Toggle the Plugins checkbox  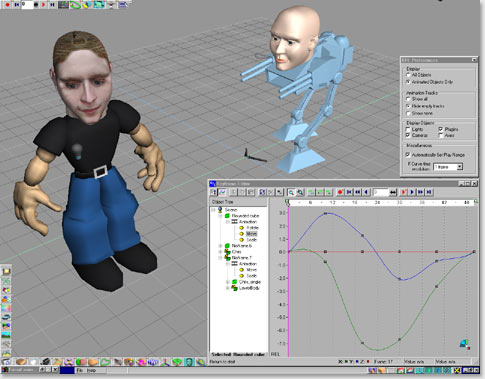pyautogui.click(x=441, y=129)
